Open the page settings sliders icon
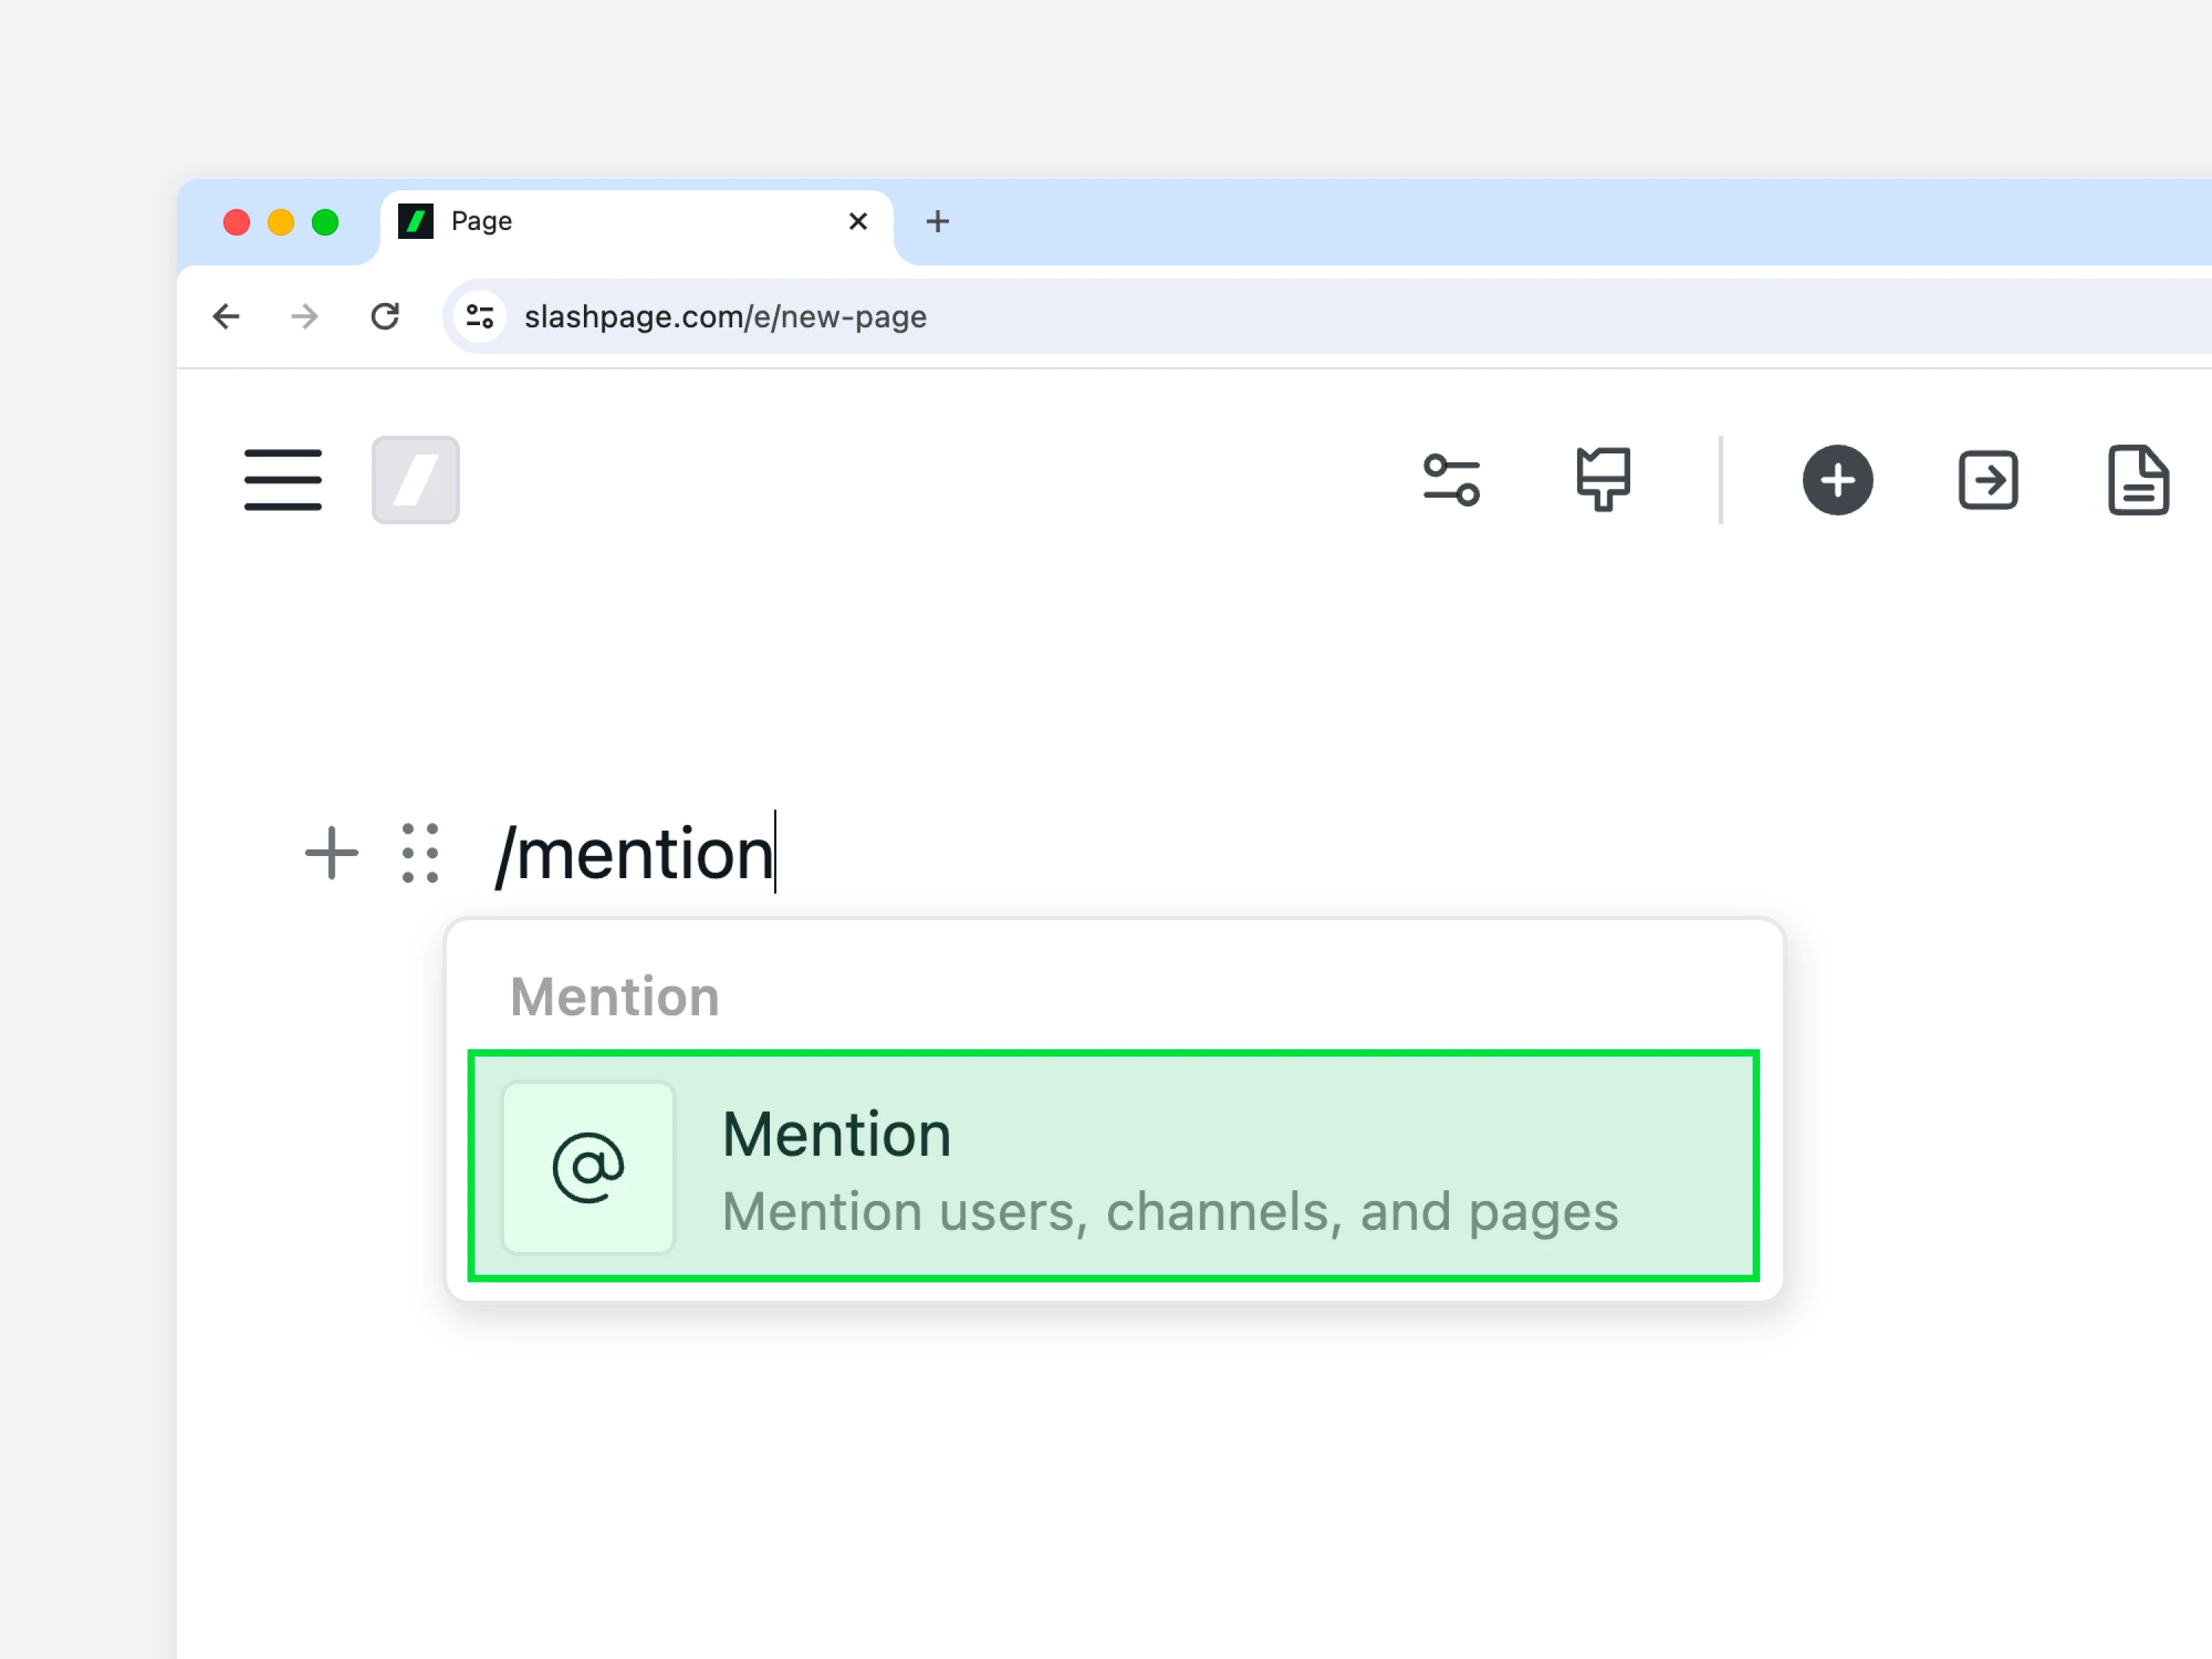 tap(1452, 480)
